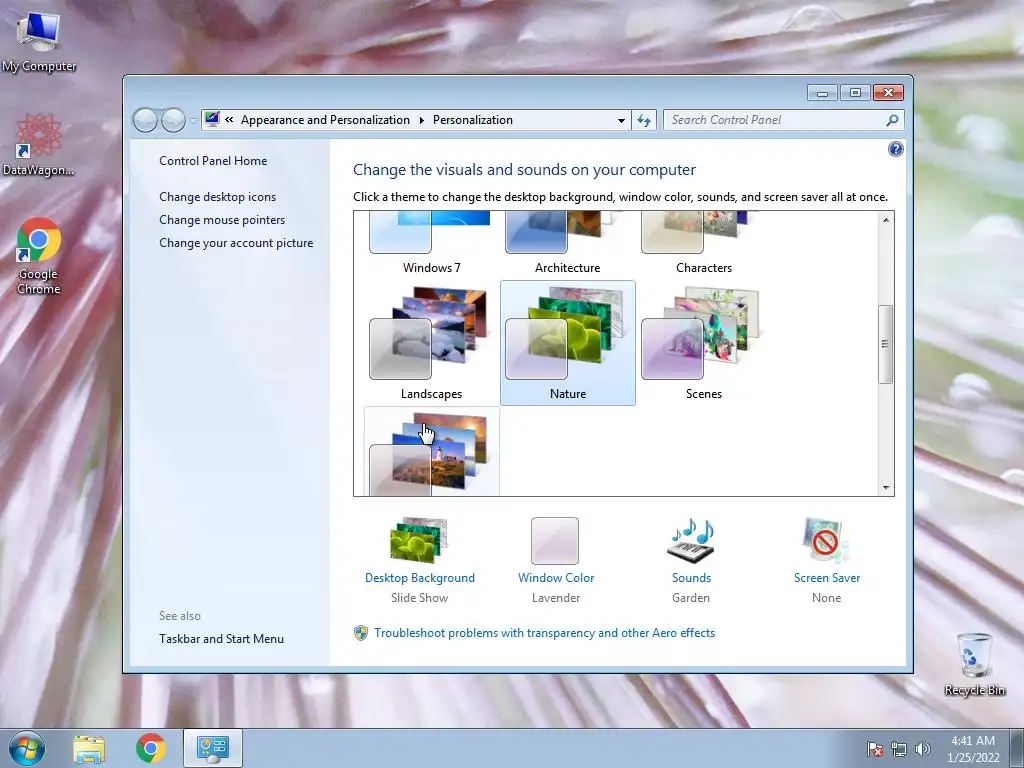Go to Control Panel Home
The width and height of the screenshot is (1024, 768).
click(213, 161)
